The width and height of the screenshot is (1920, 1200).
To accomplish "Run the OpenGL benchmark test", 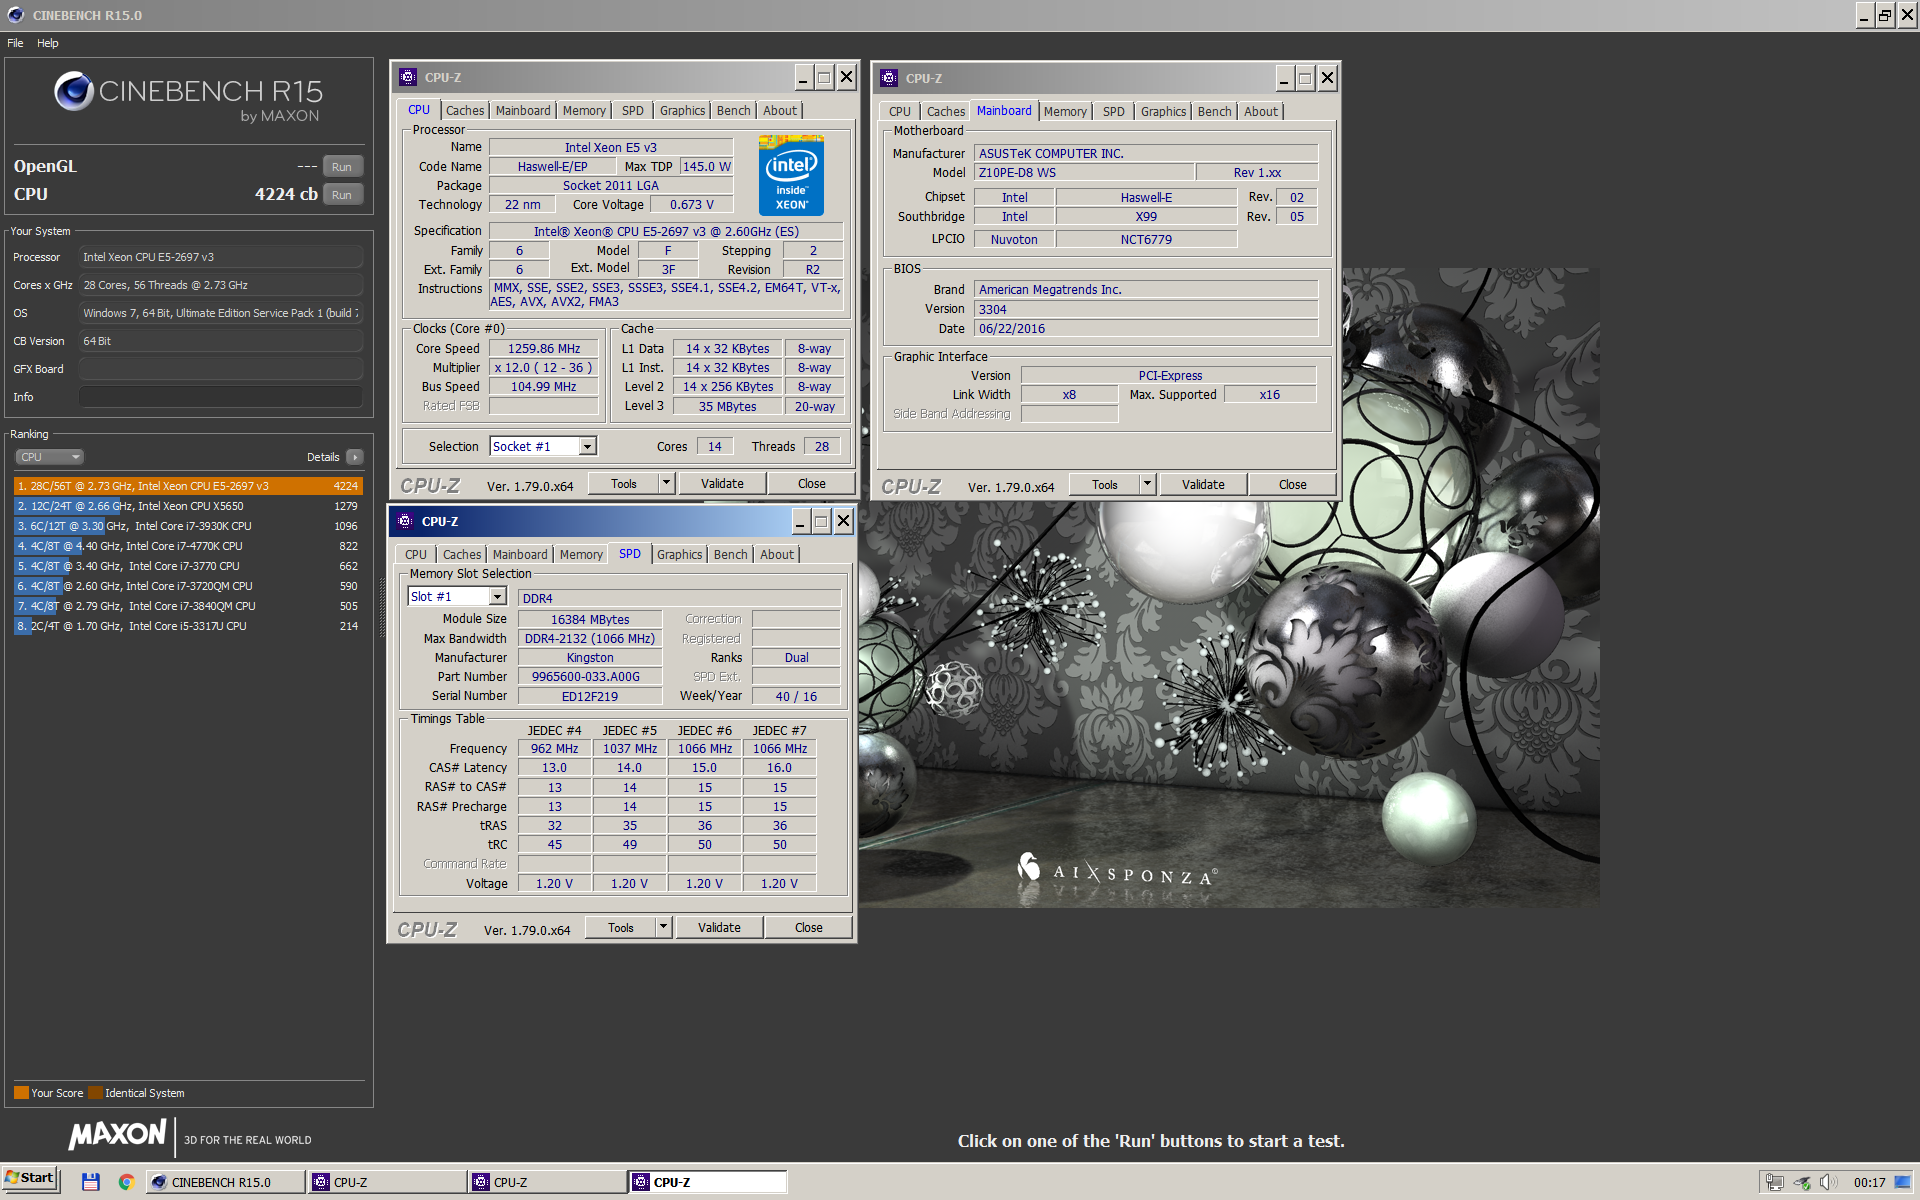I will [342, 167].
